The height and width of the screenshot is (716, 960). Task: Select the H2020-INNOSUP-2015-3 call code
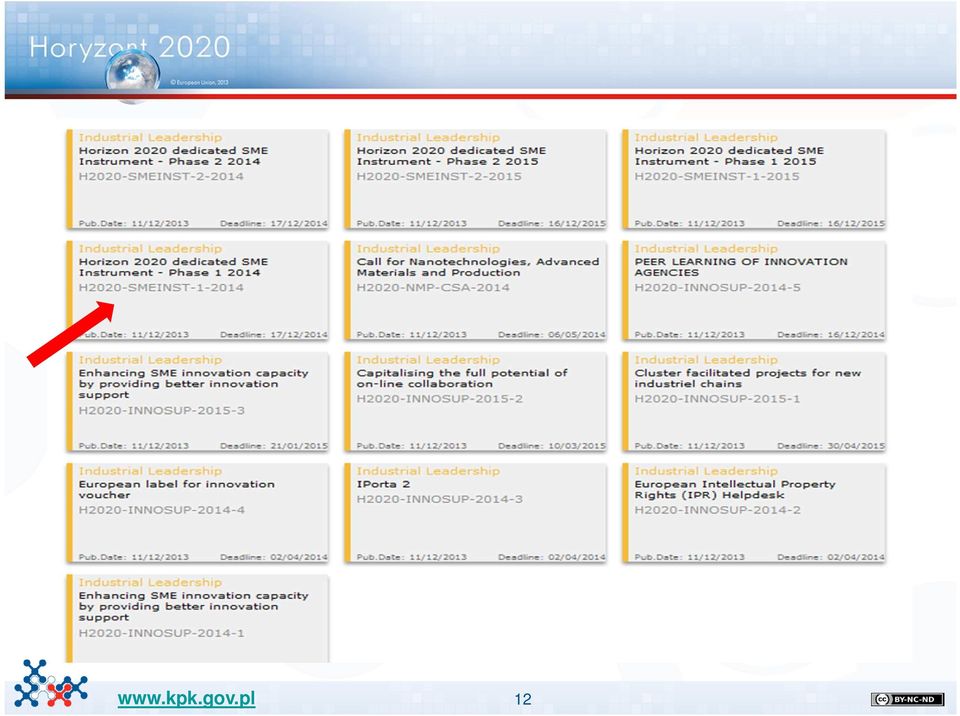[x=162, y=410]
